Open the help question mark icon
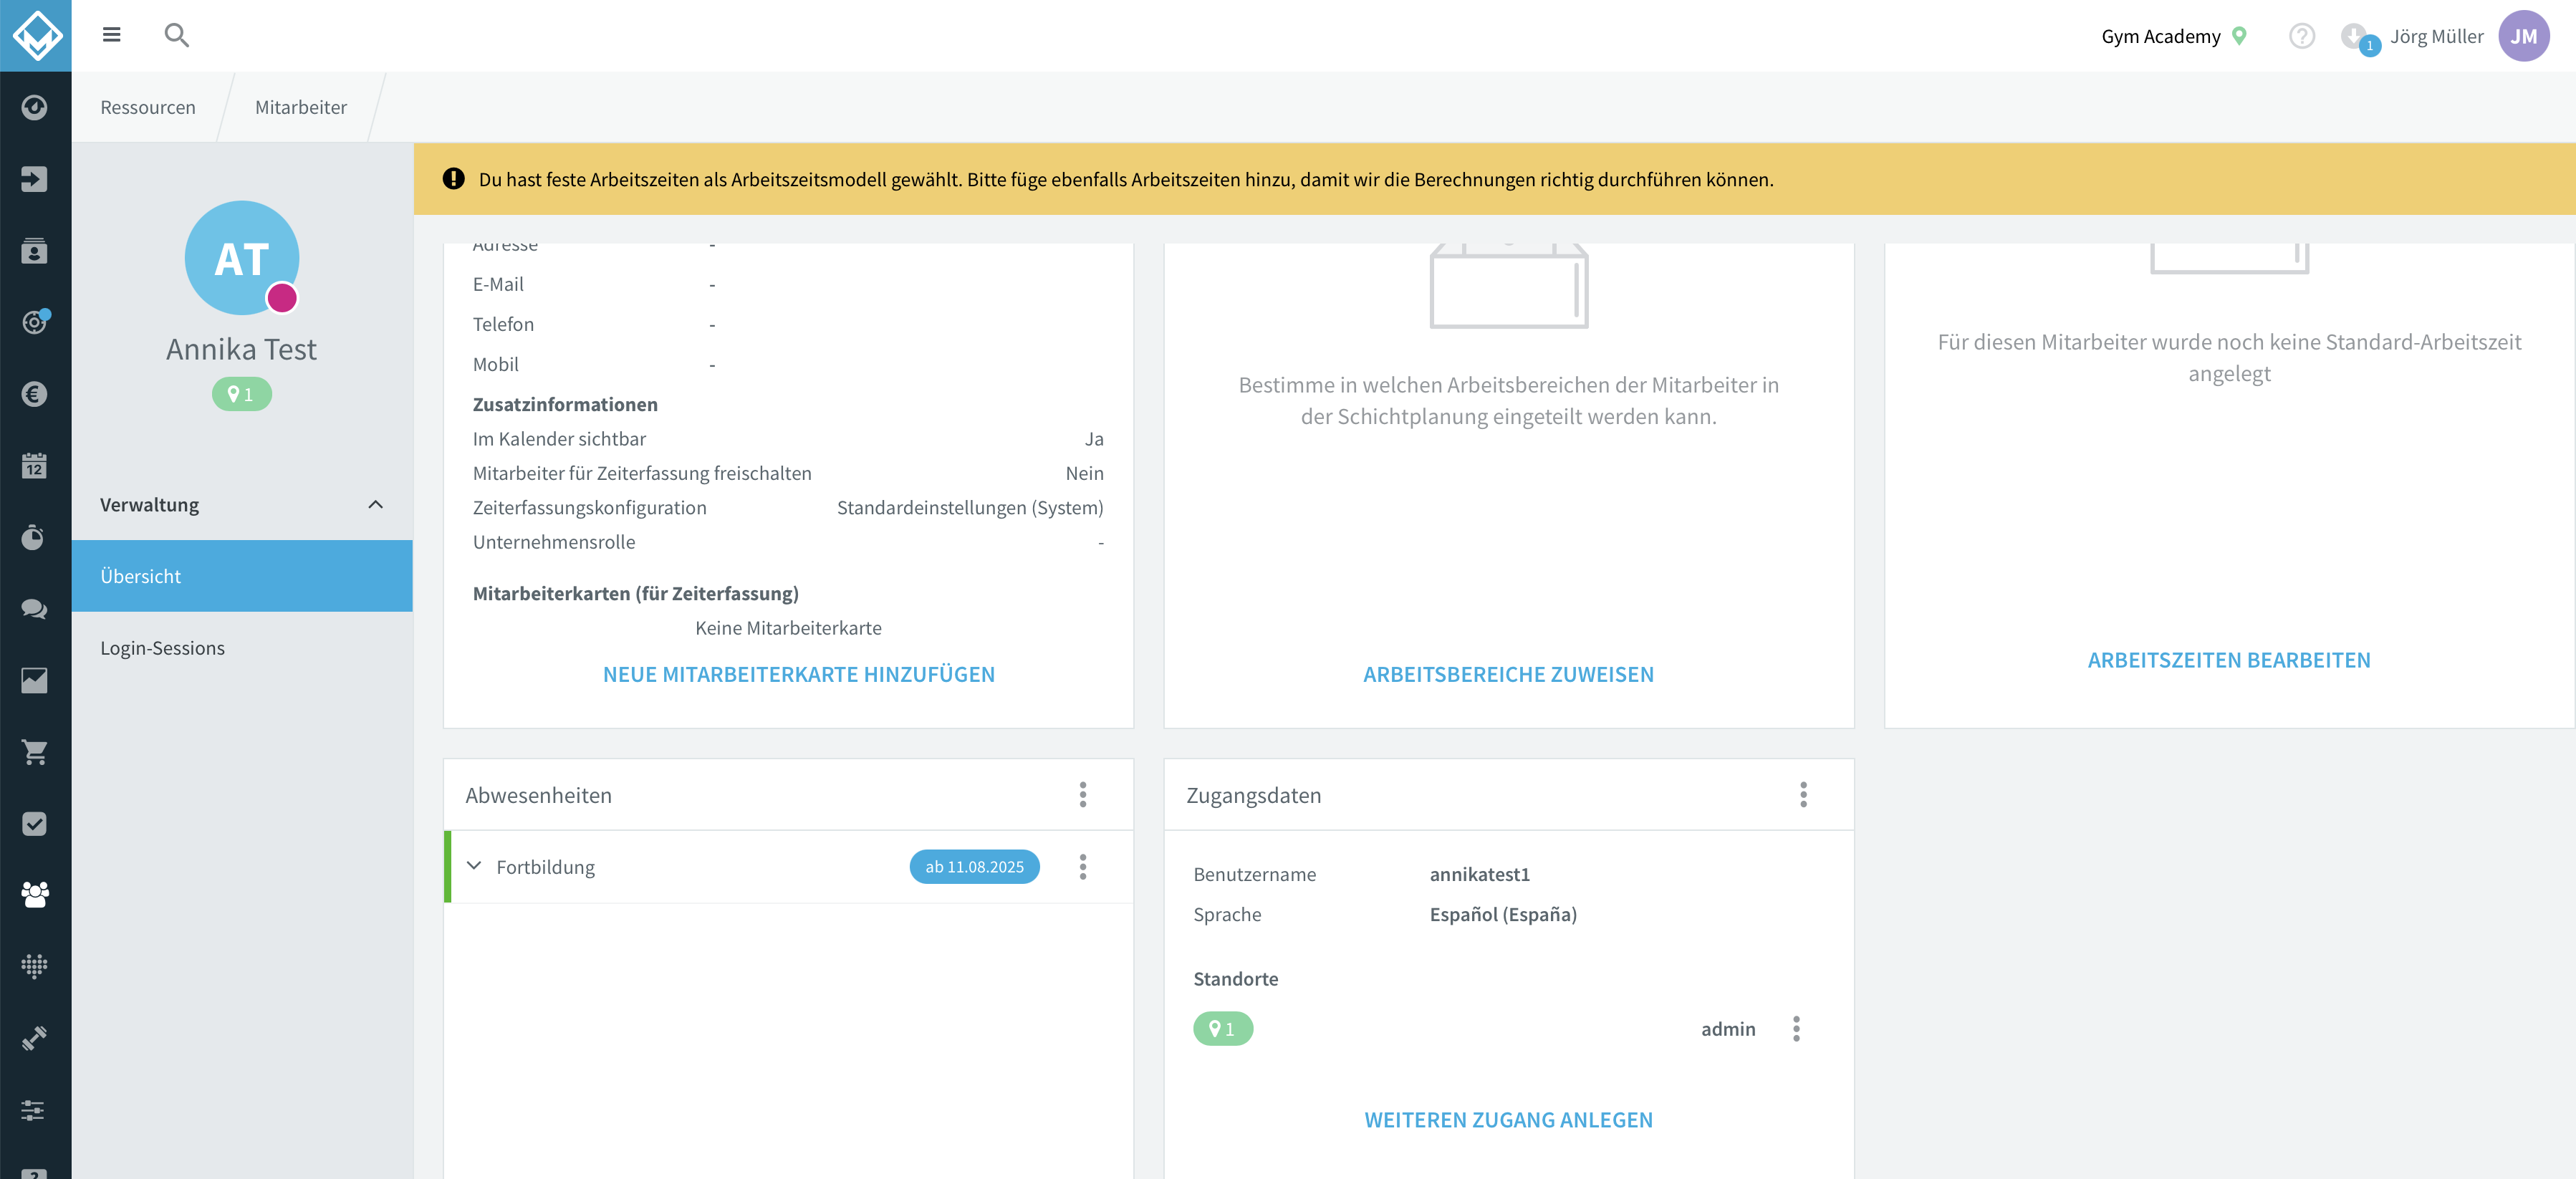Image resolution: width=2576 pixels, height=1179 pixels. (2302, 36)
